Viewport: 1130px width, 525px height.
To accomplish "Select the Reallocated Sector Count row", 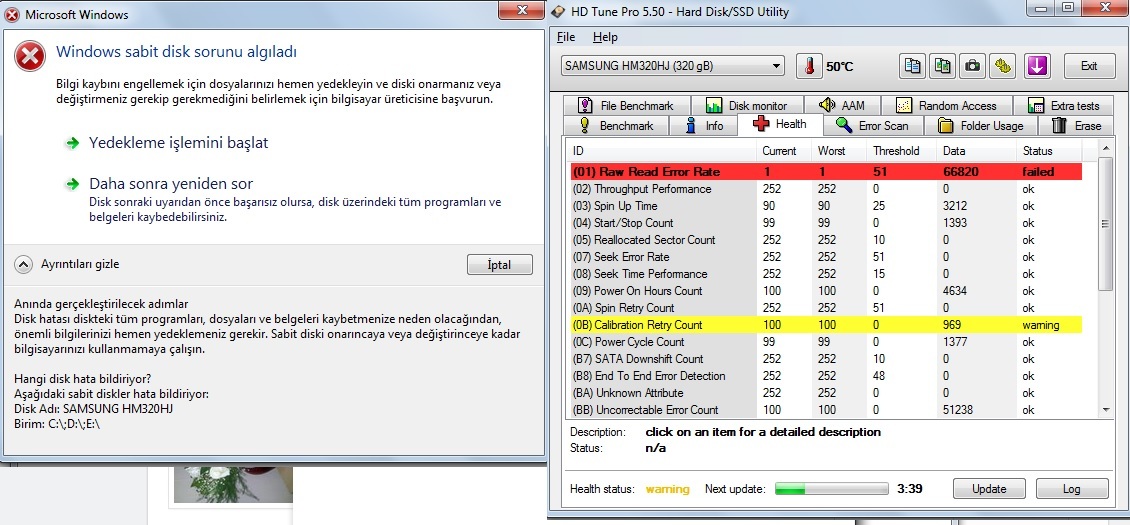I will (826, 240).
